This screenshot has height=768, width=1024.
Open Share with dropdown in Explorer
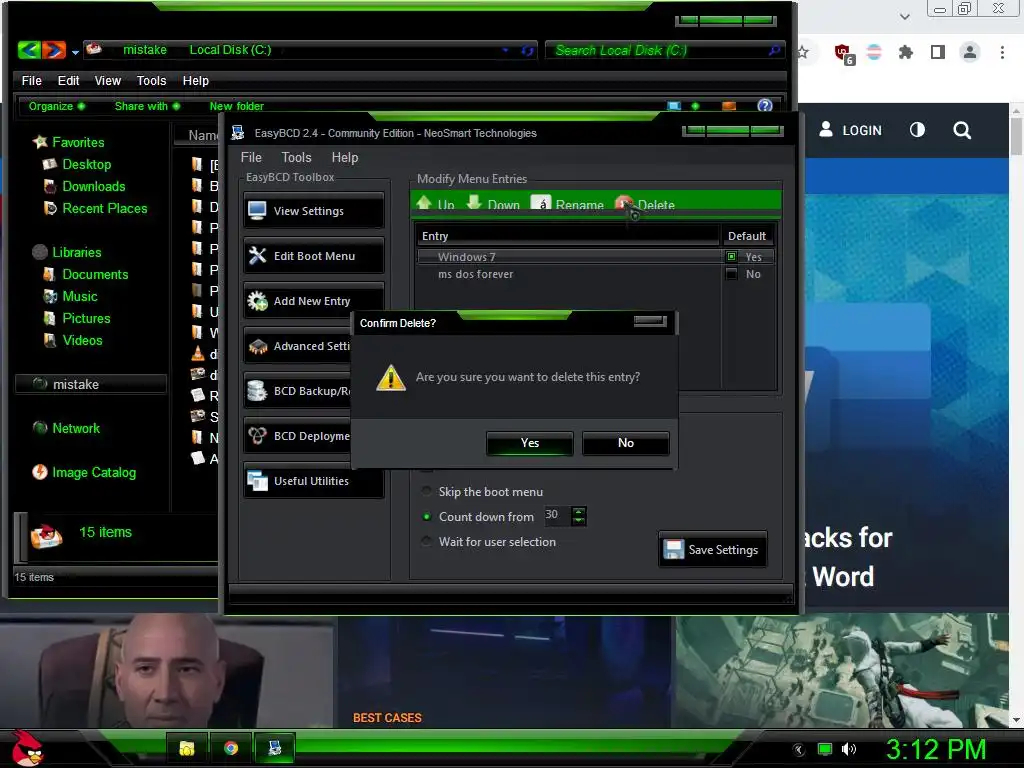point(147,106)
